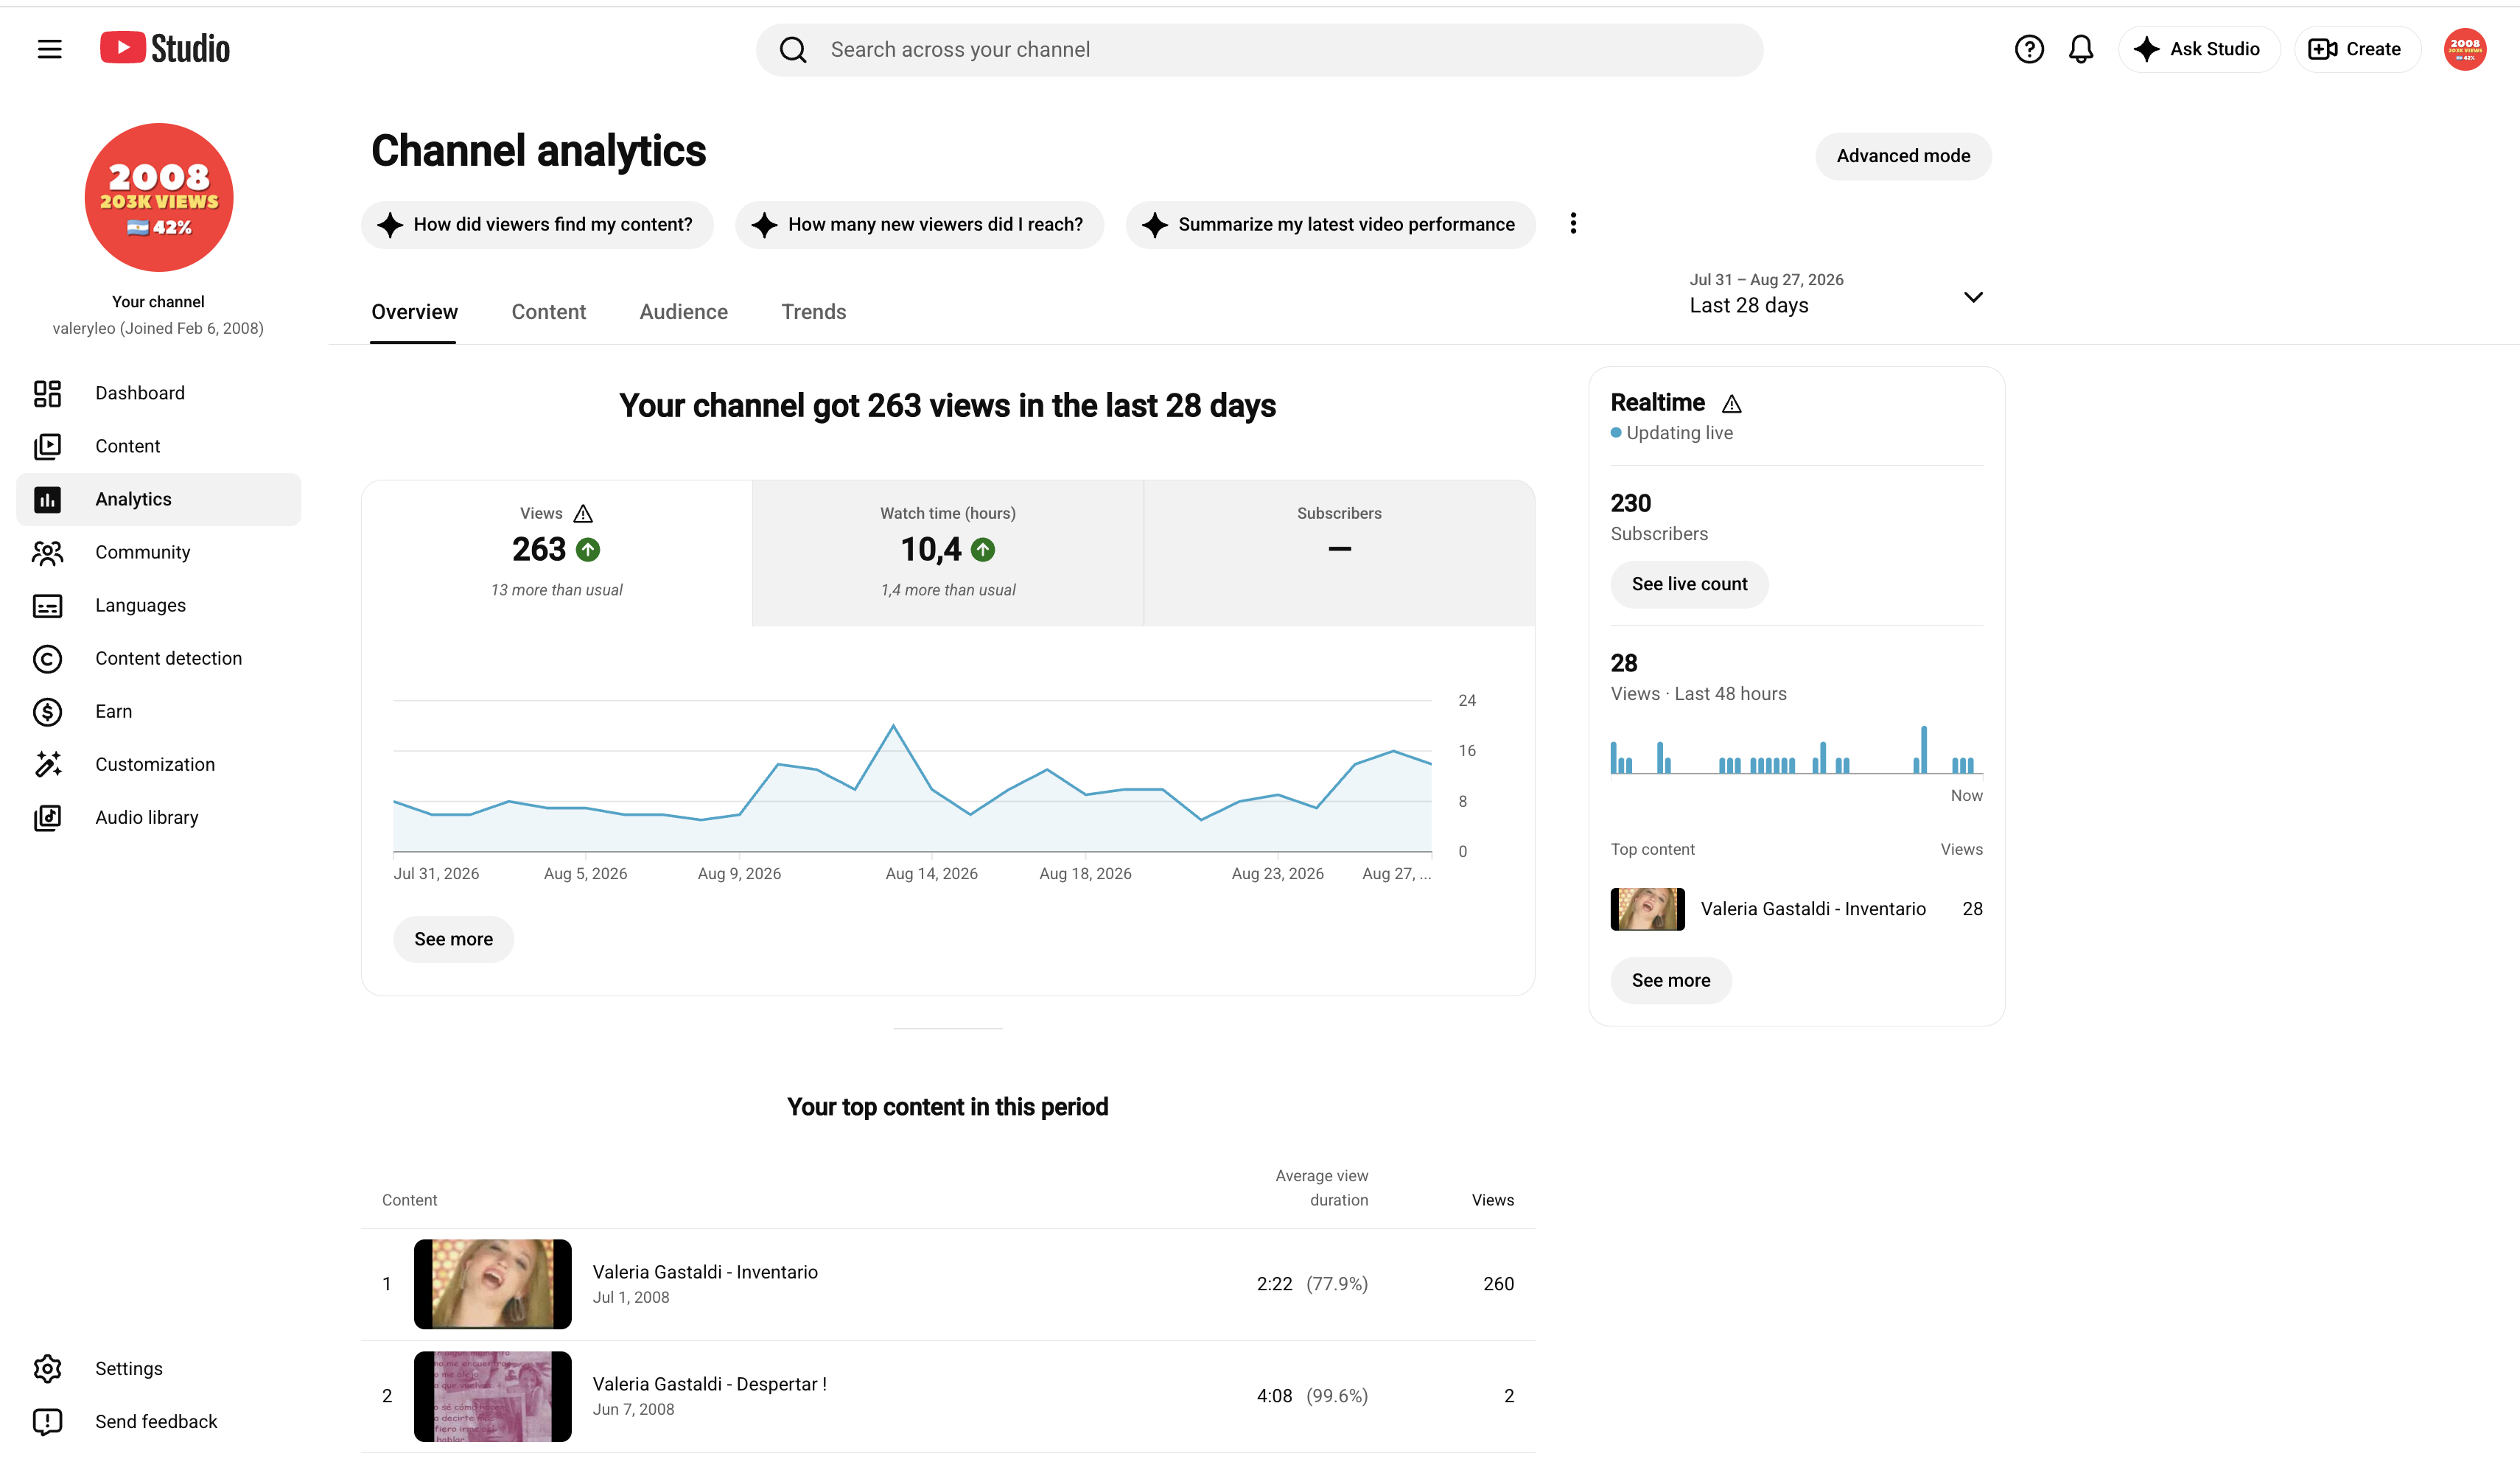The image size is (2520, 1459).
Task: Open Settings from the sidebar
Action: click(158, 1368)
